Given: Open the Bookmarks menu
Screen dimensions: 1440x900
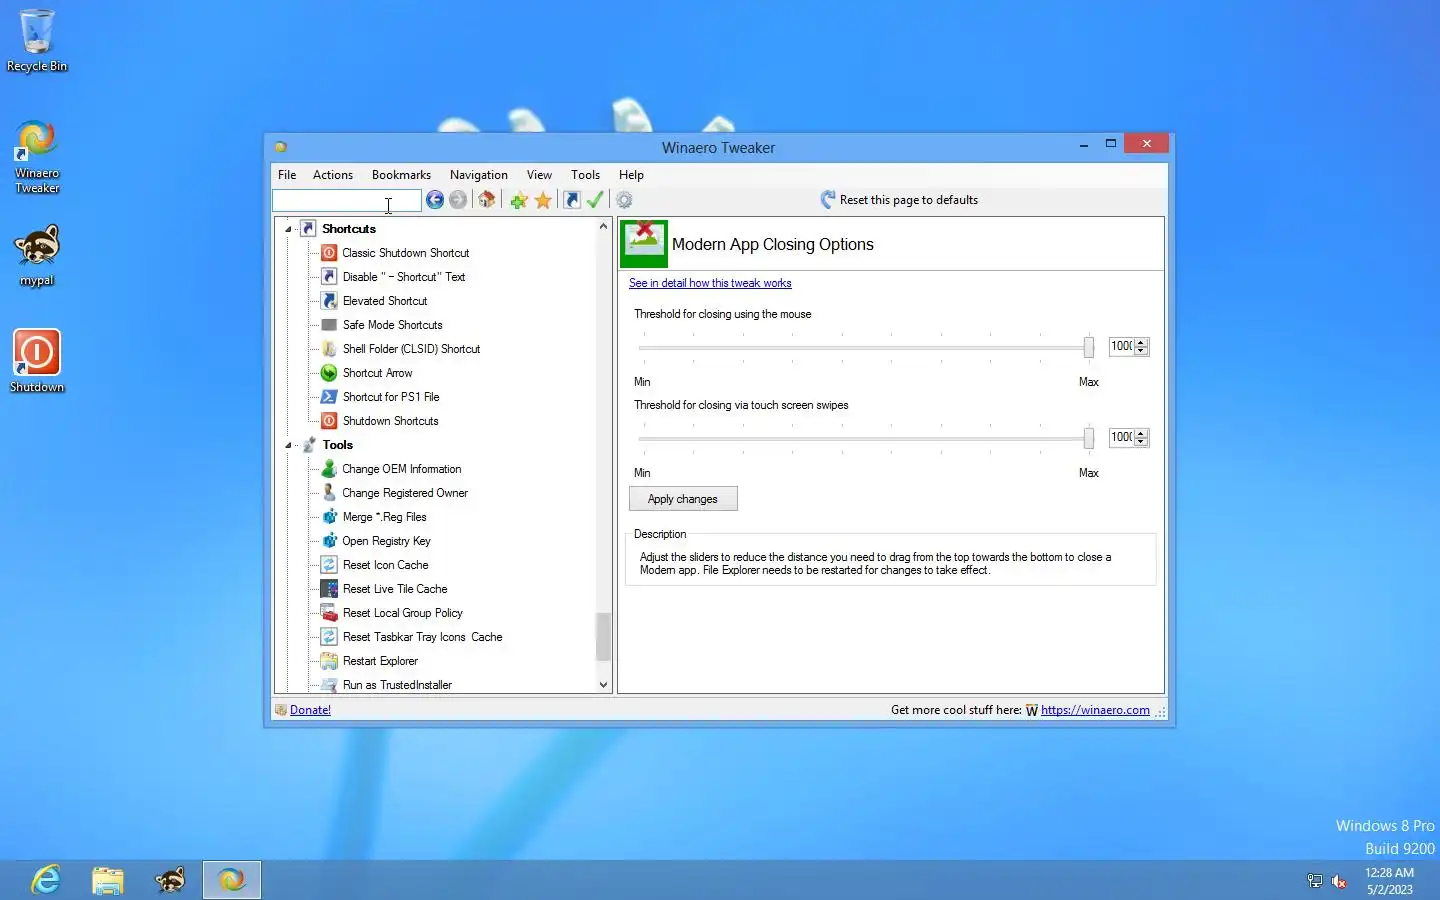Looking at the screenshot, I should [x=401, y=175].
